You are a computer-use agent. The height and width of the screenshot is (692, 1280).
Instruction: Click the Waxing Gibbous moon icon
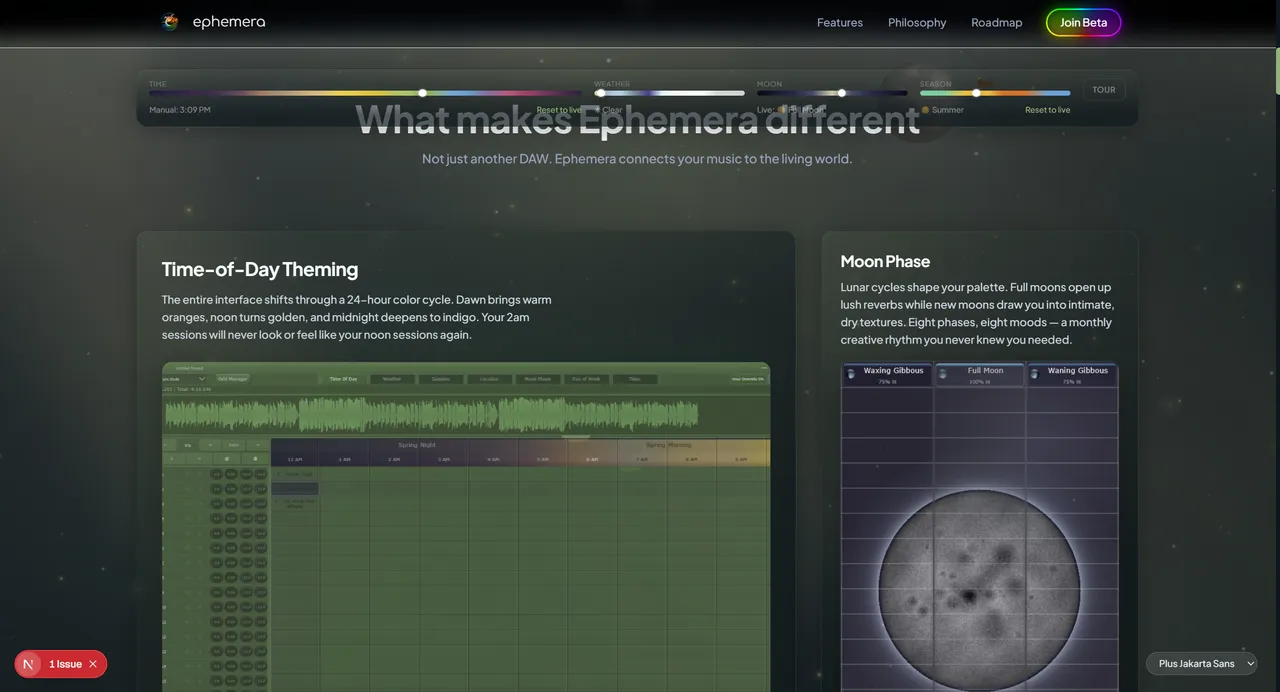pos(851,374)
